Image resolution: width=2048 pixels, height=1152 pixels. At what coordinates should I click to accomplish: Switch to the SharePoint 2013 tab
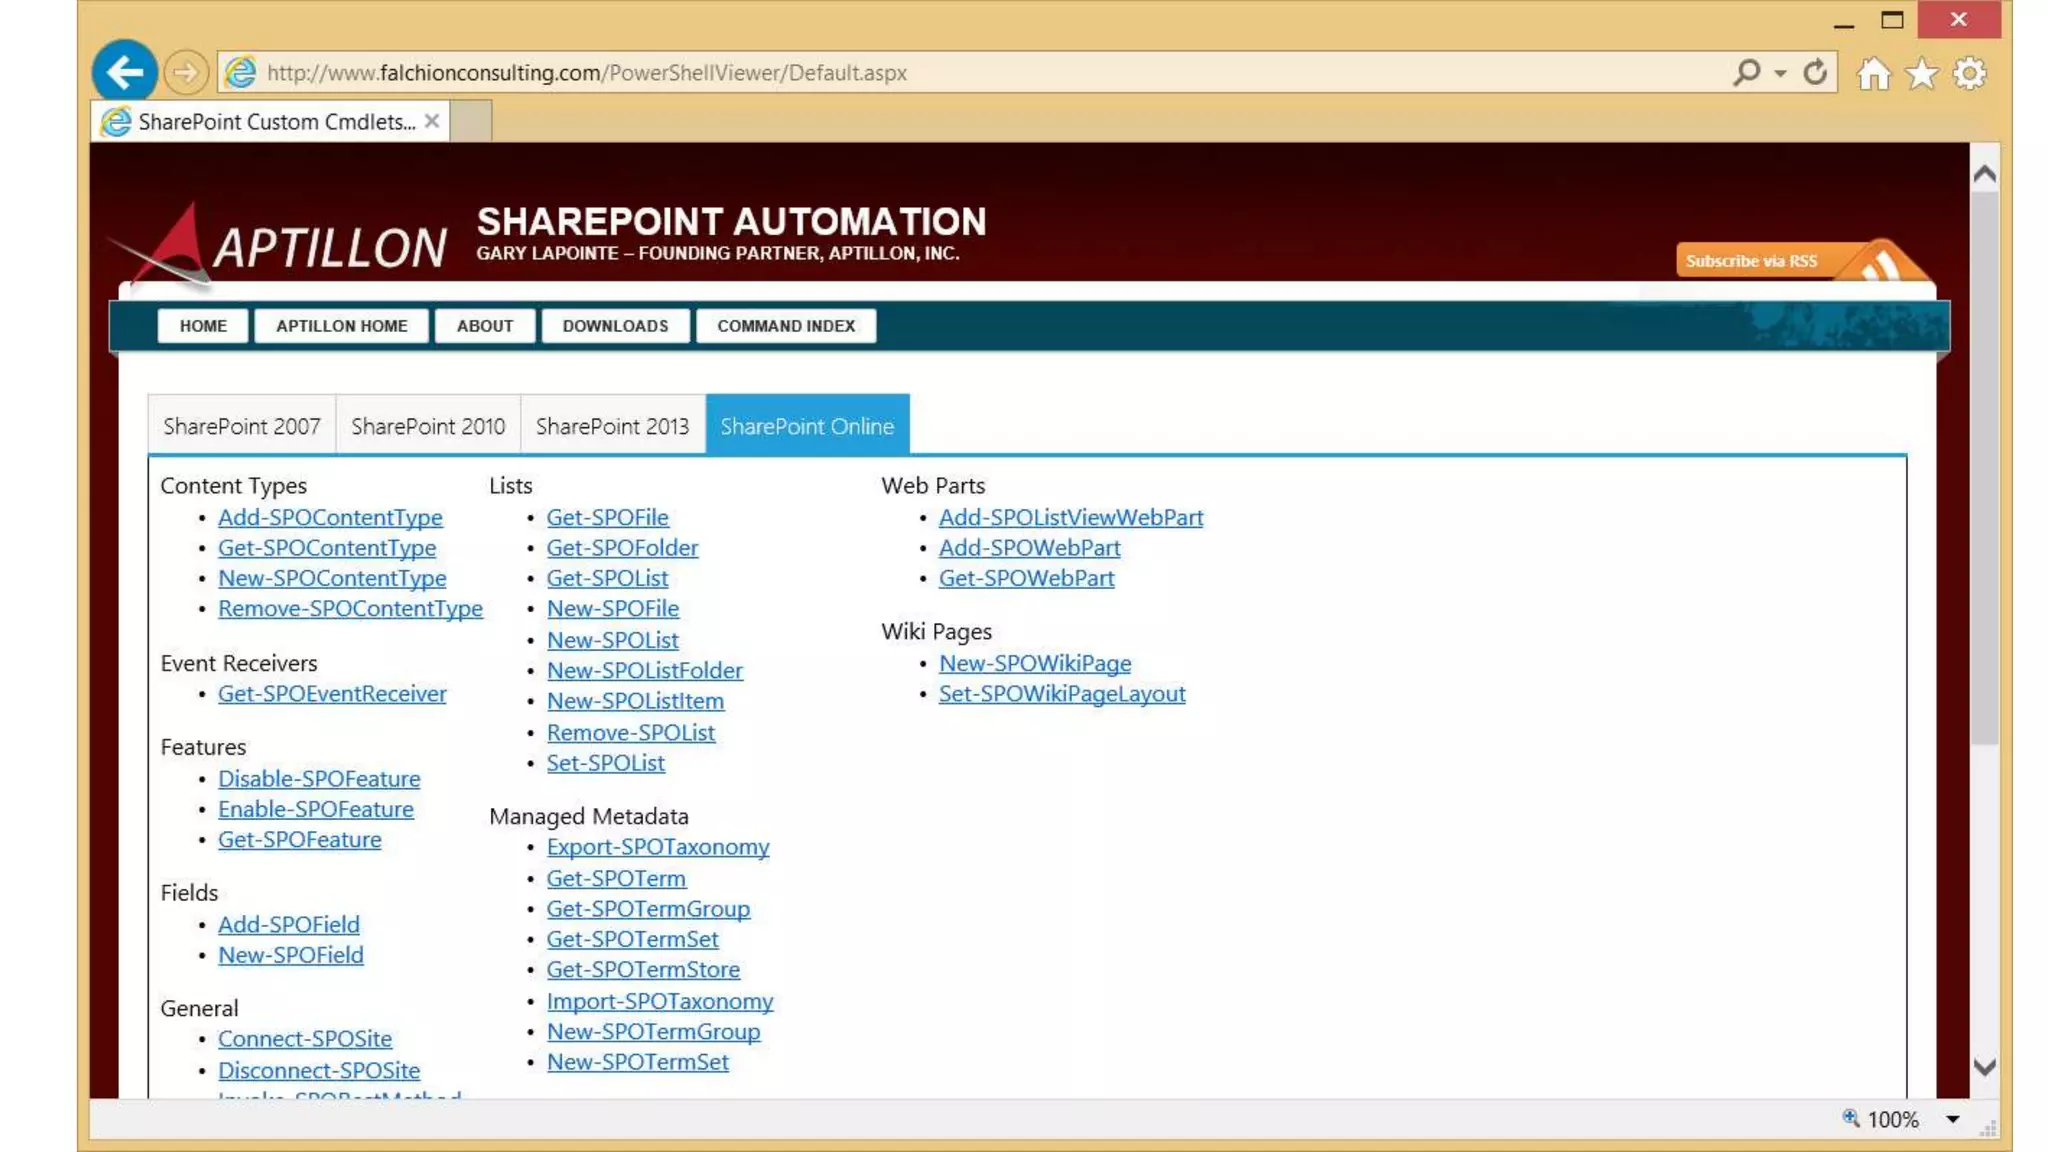(612, 426)
